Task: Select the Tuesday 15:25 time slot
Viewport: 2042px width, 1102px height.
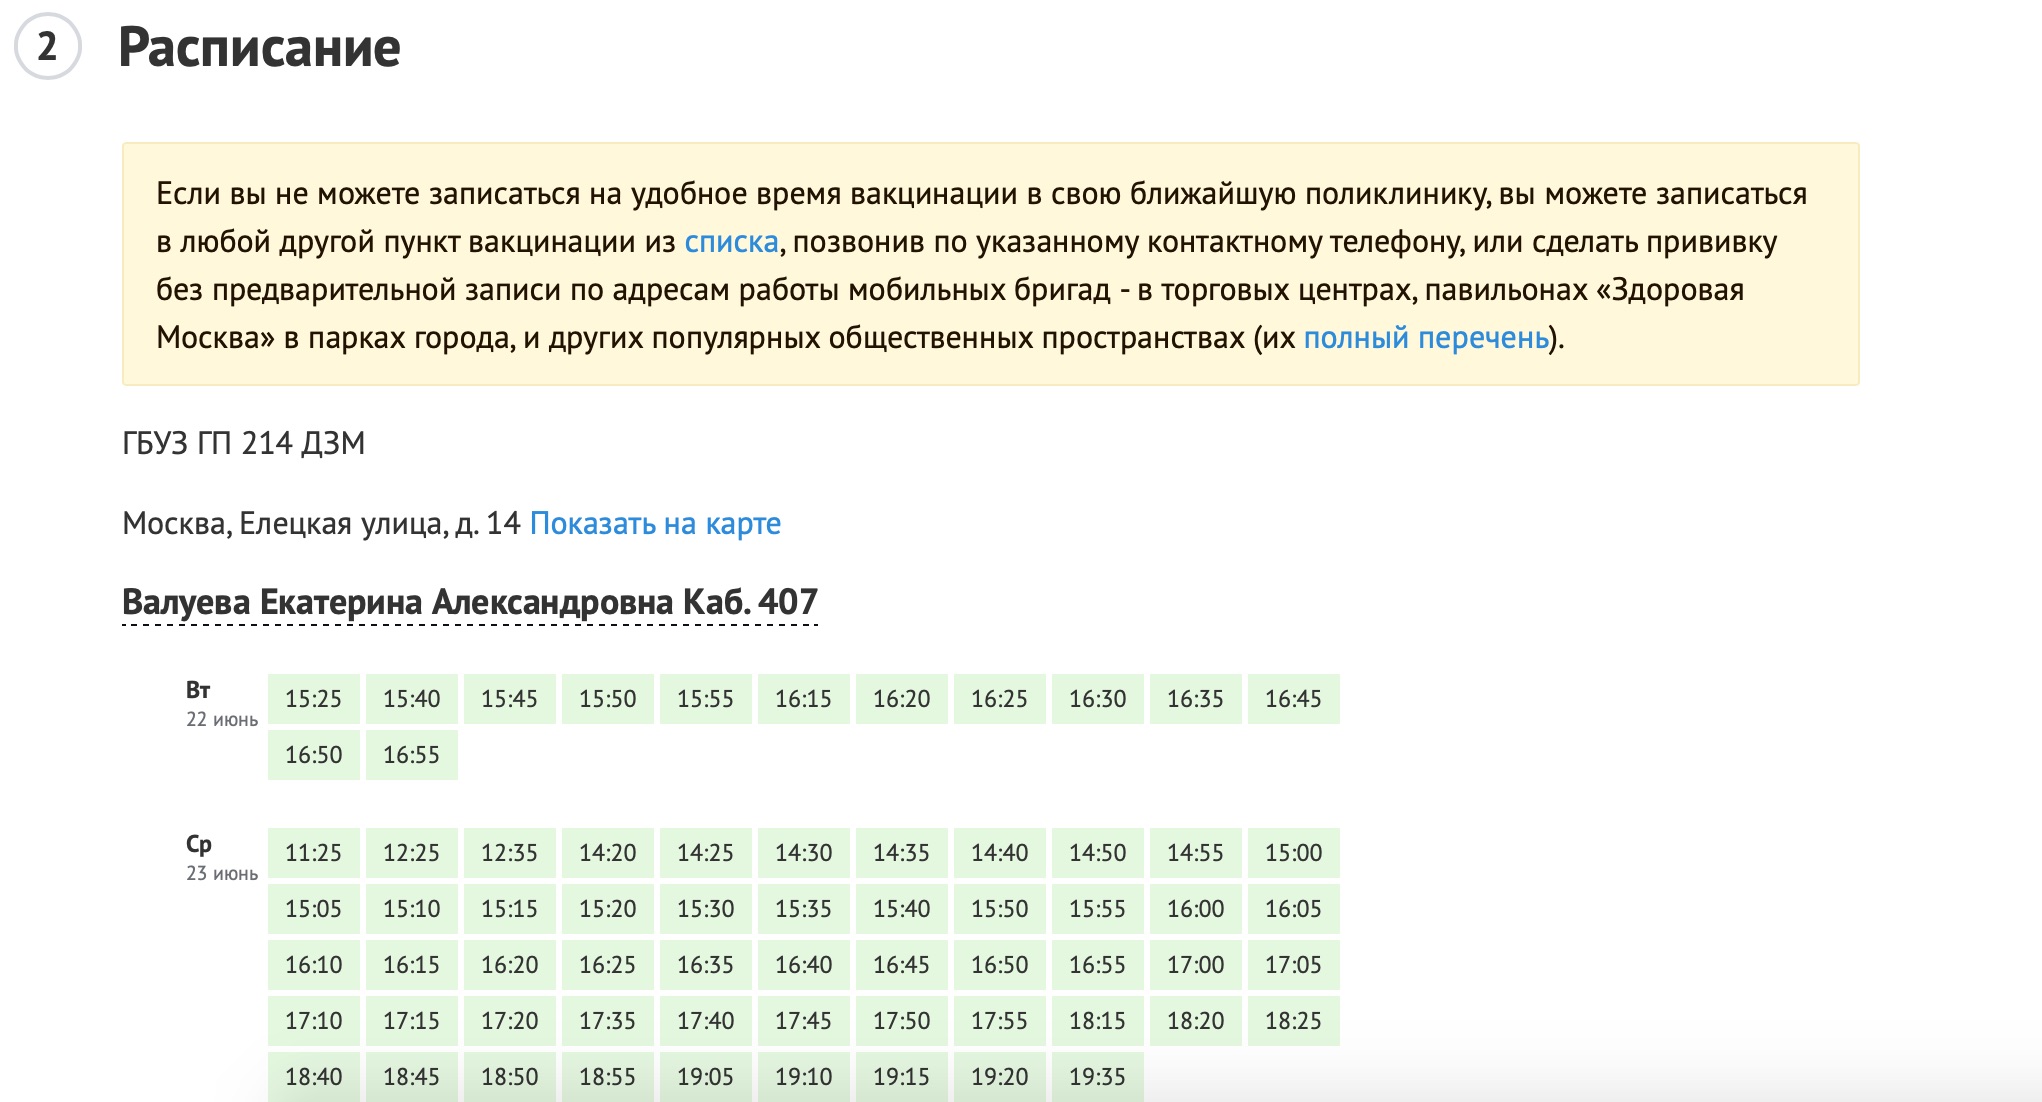Action: (313, 699)
